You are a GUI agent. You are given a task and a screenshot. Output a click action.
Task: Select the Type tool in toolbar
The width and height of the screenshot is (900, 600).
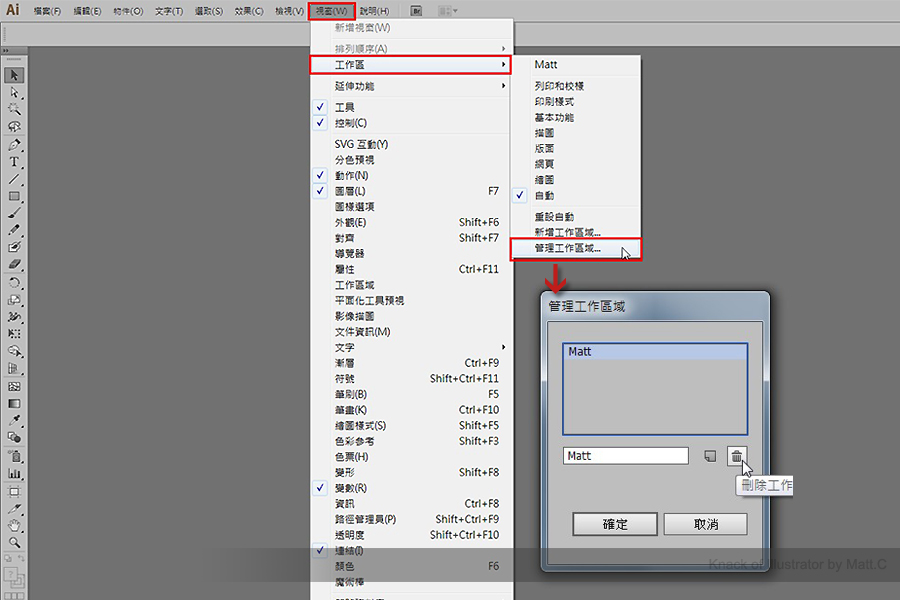(x=15, y=161)
